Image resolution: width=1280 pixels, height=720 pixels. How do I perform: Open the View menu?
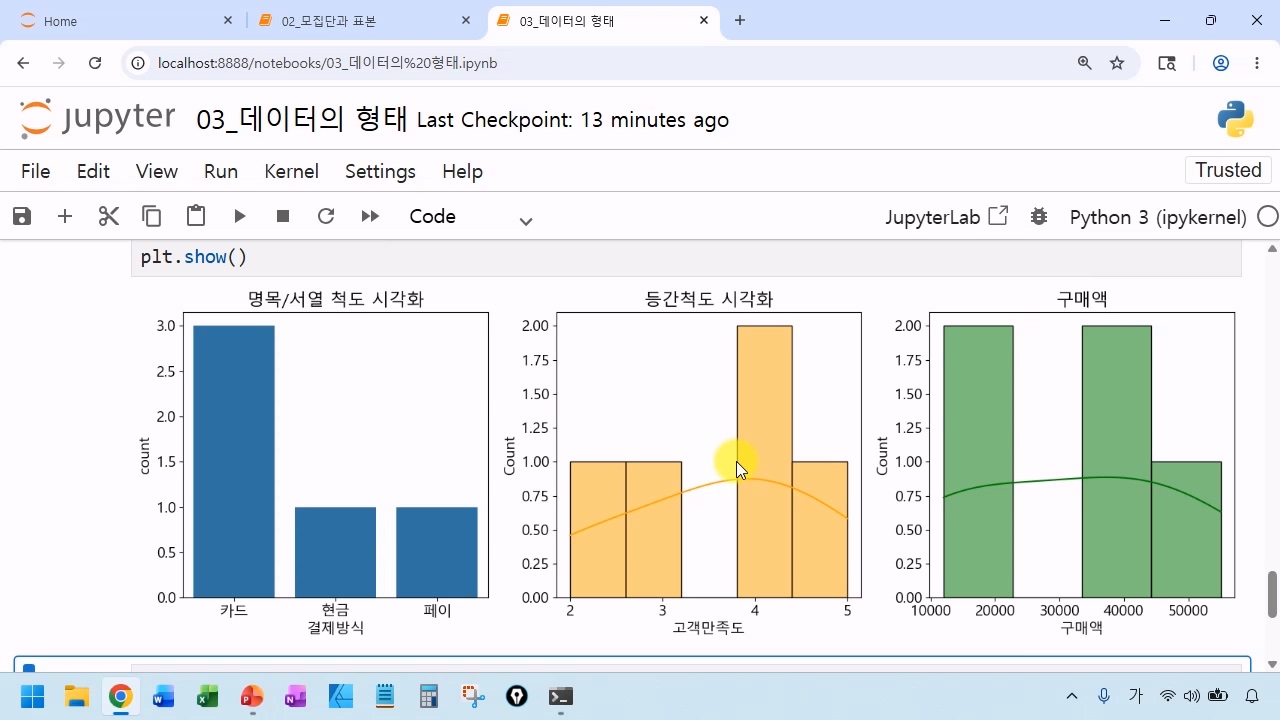(x=157, y=171)
